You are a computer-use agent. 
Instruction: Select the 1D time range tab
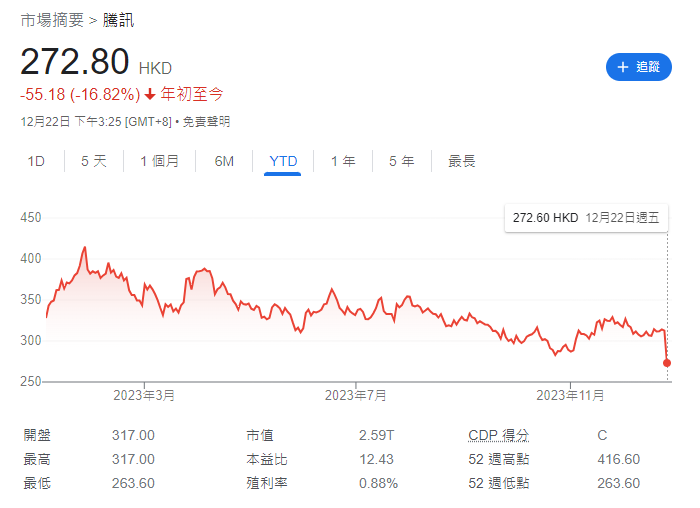coord(36,161)
